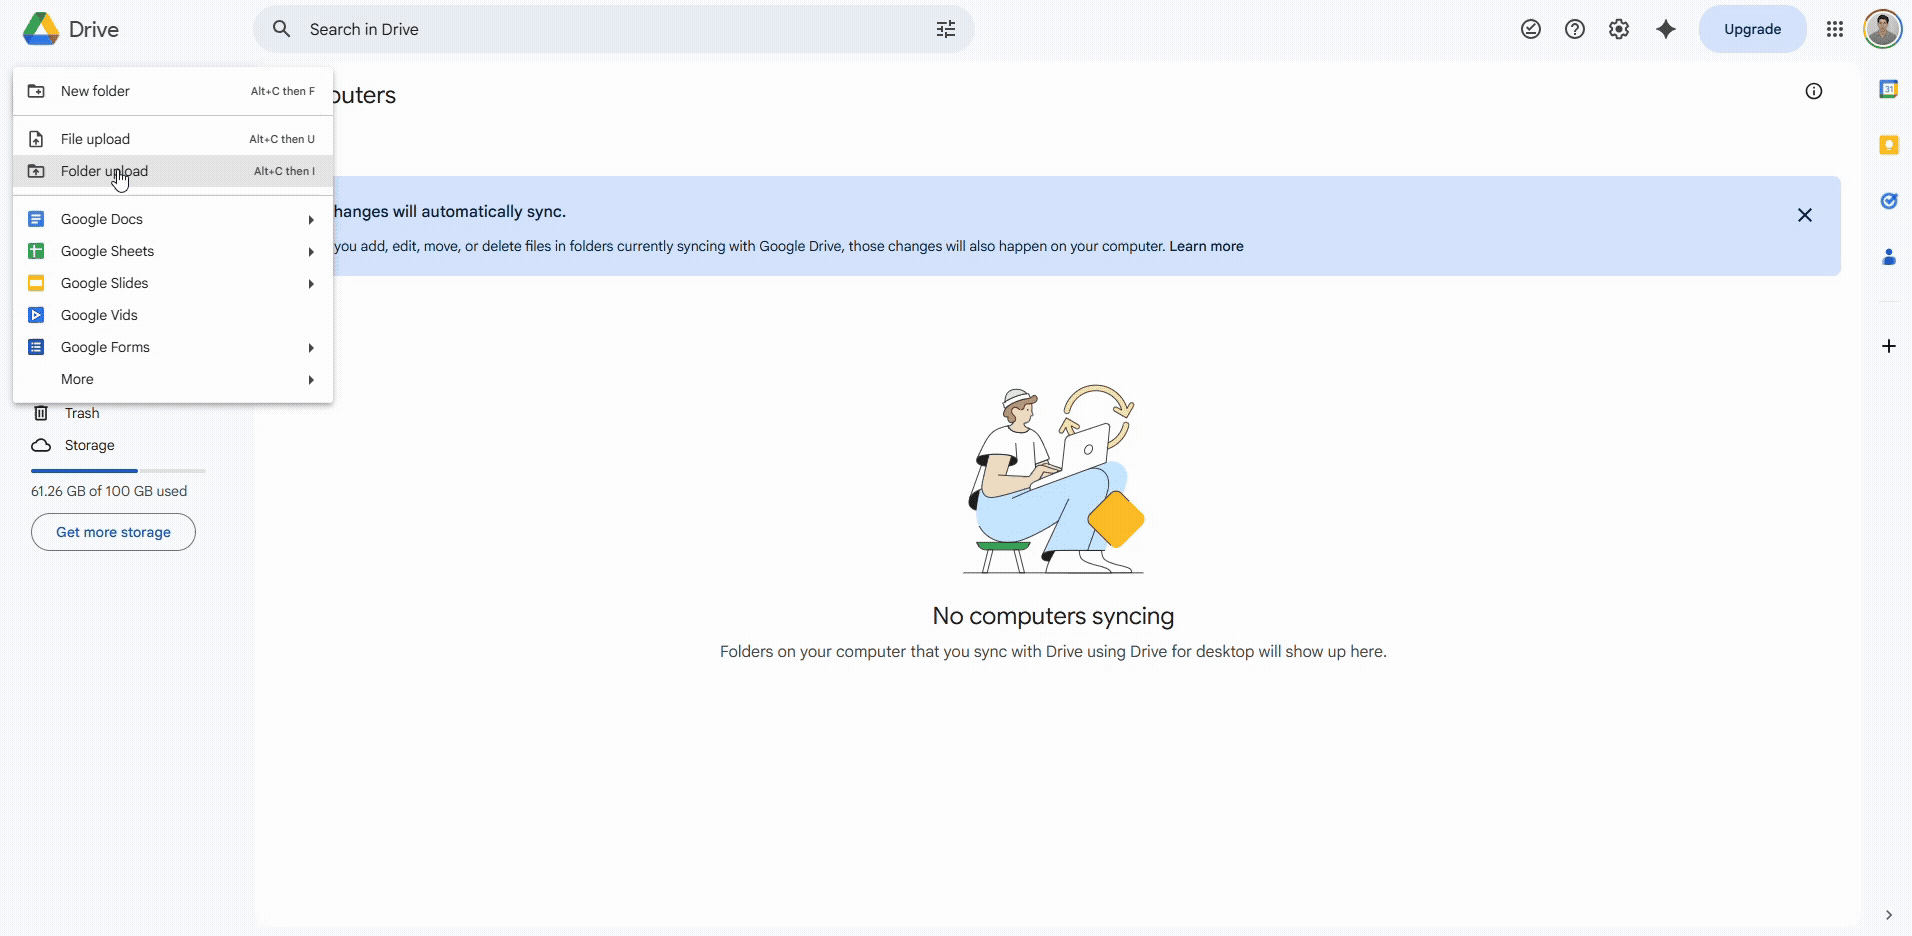Open the Help question mark icon
1912x936 pixels.
click(1575, 29)
